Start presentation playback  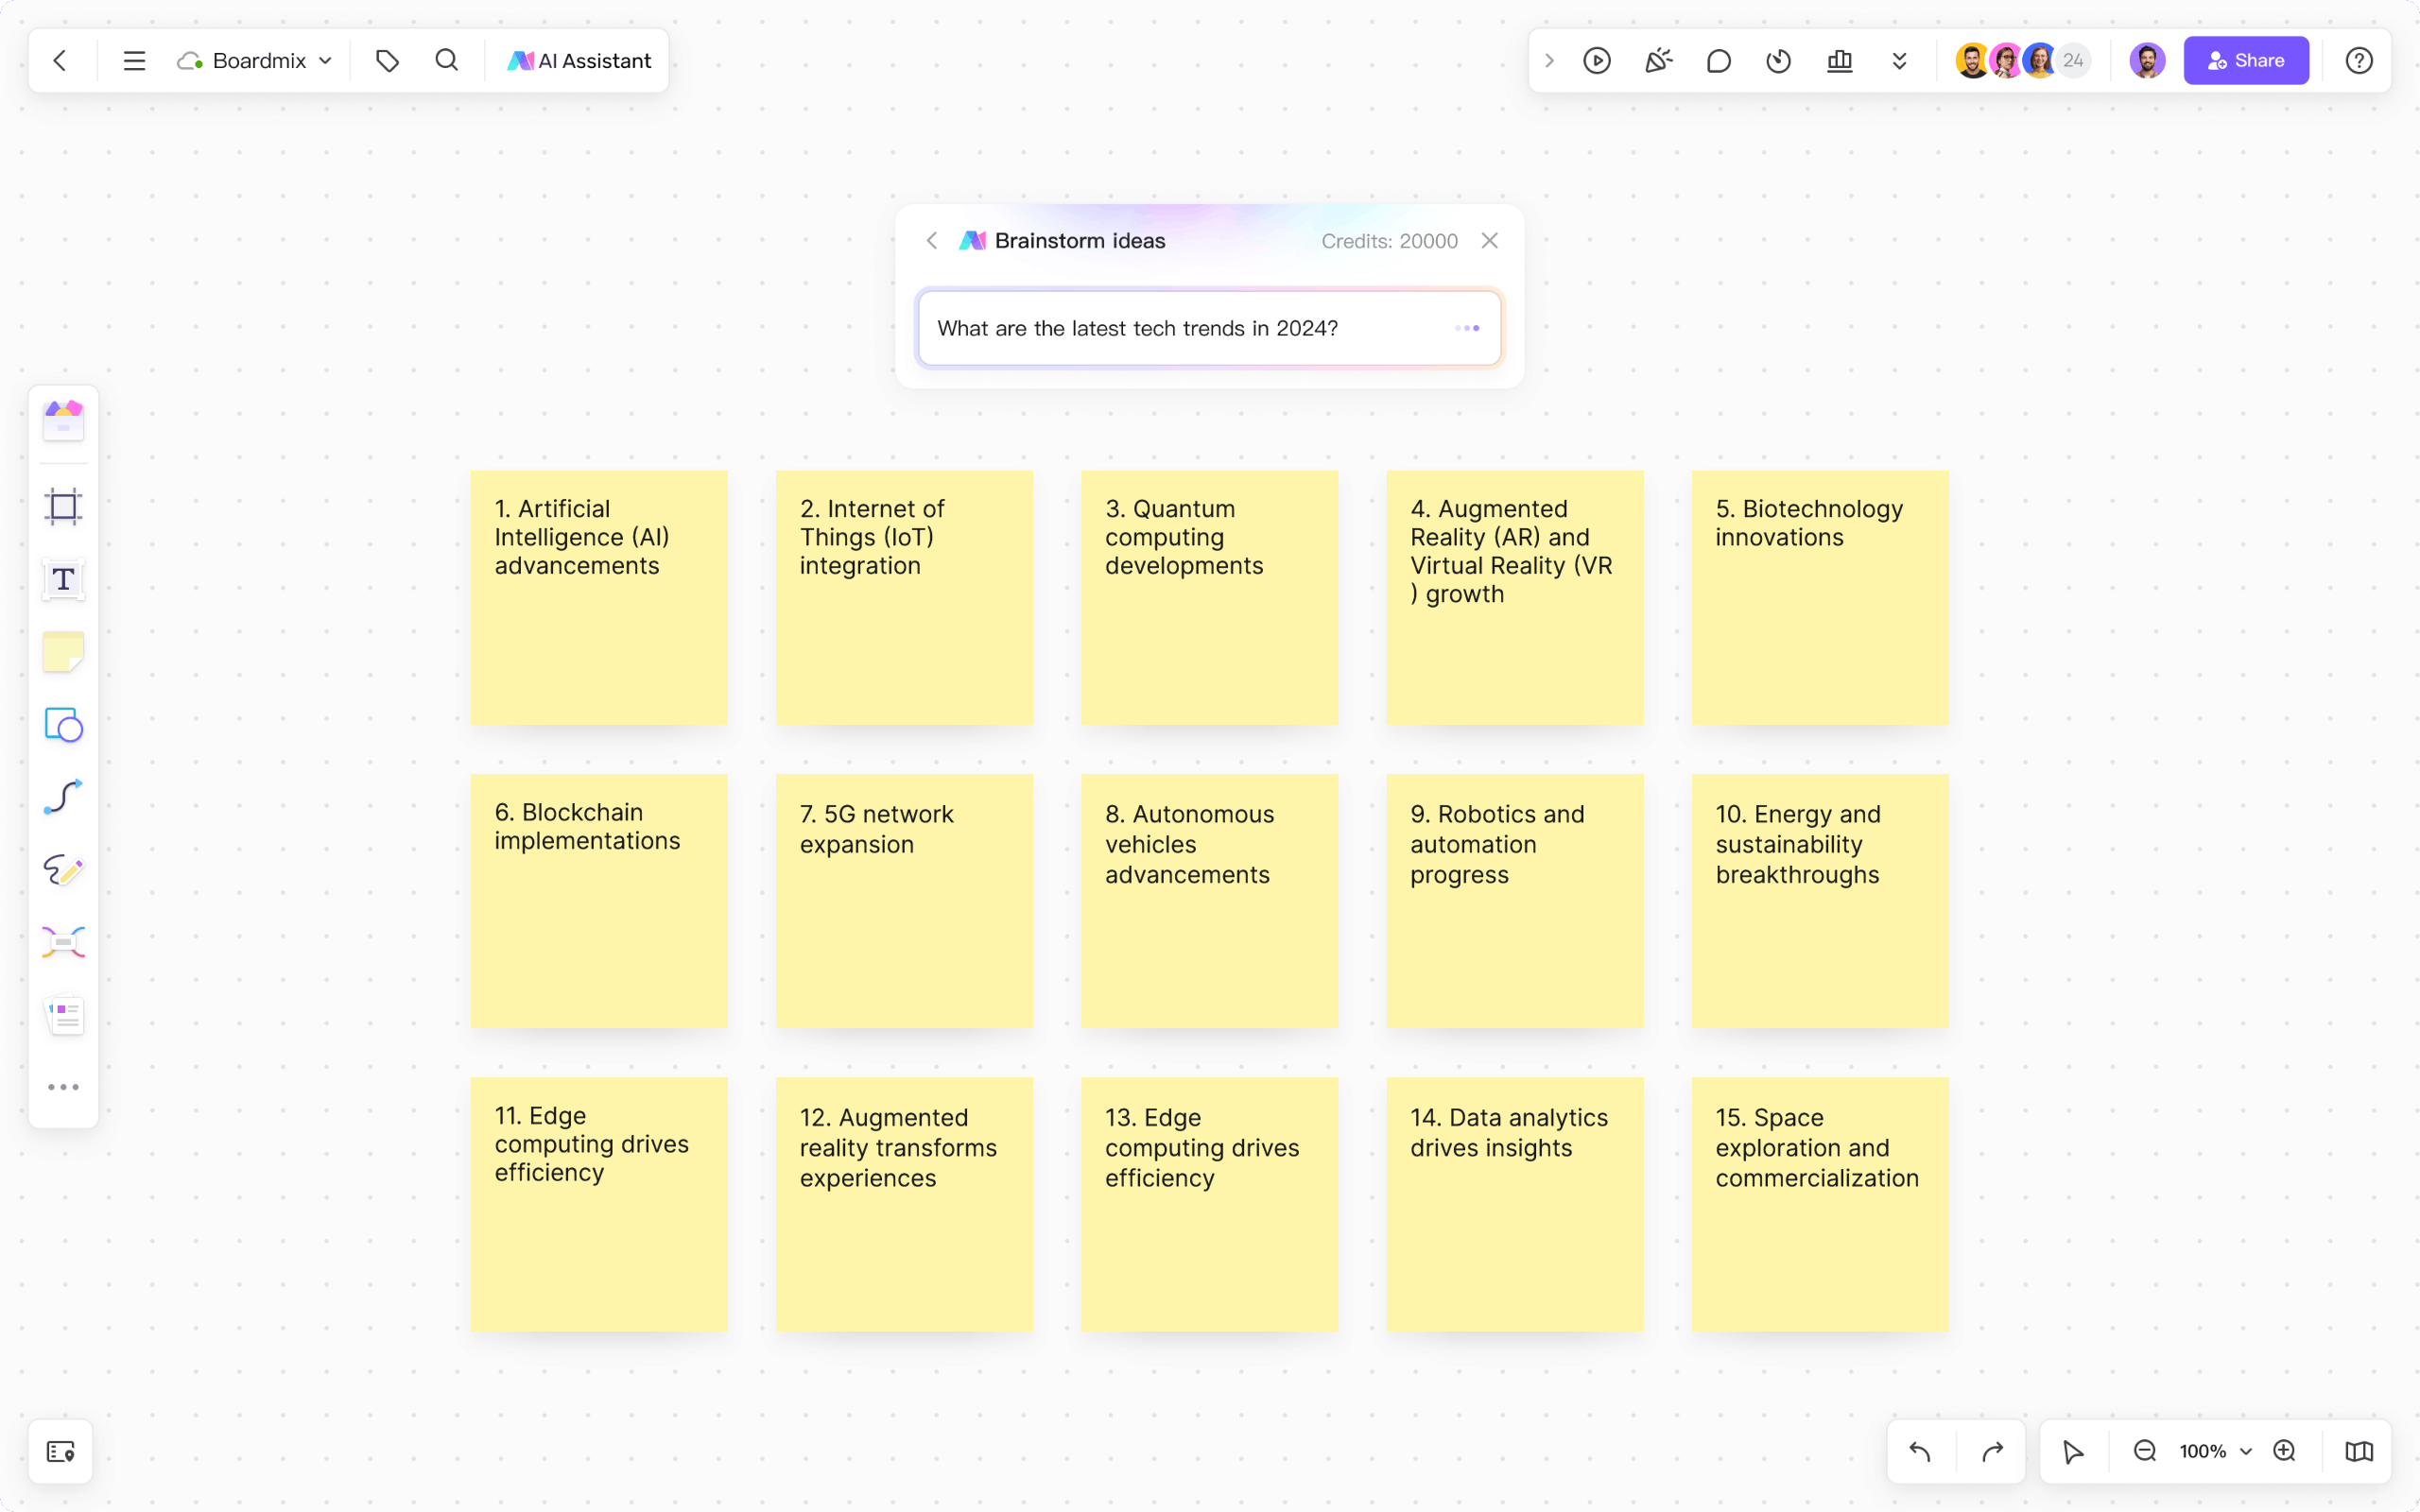click(x=1597, y=60)
